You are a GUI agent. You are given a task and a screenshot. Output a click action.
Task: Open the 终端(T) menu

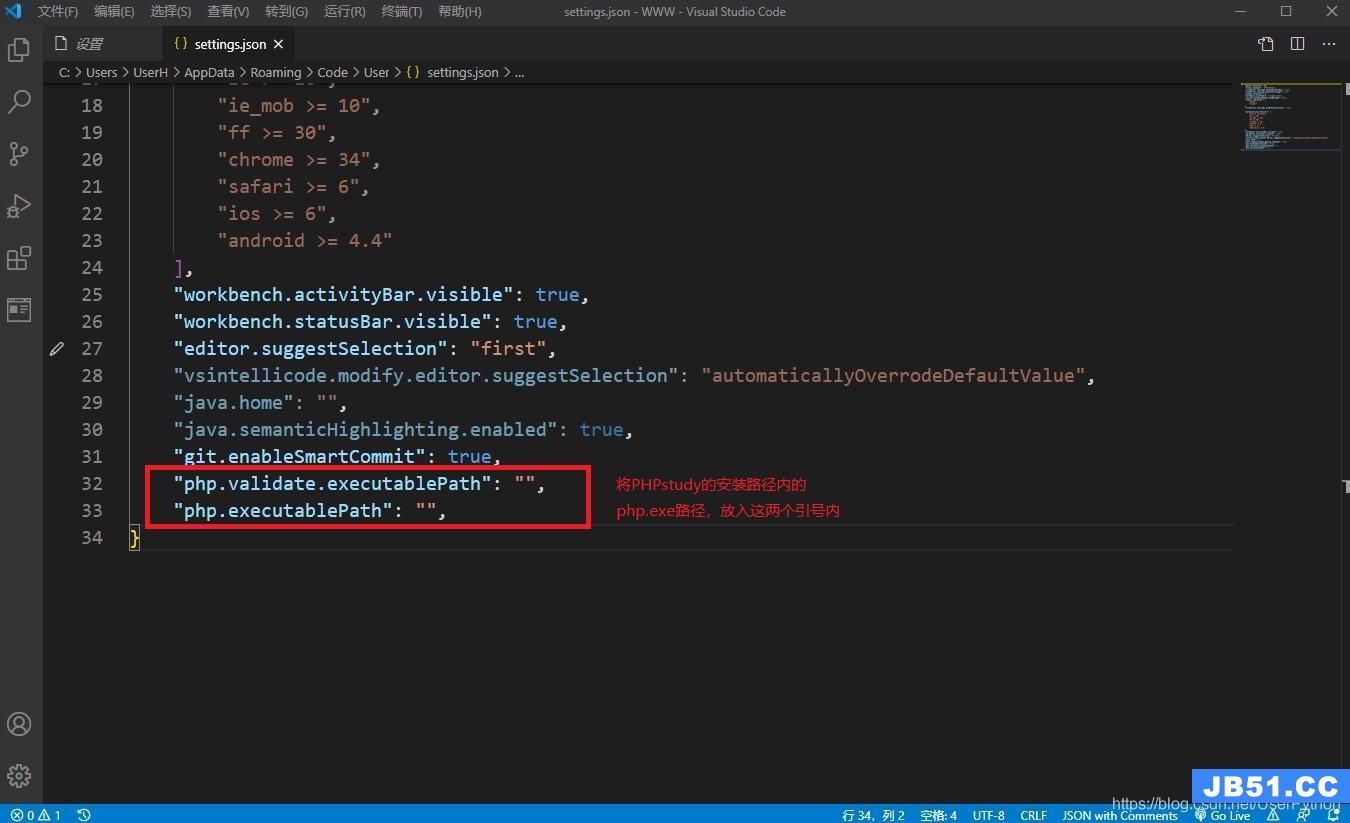click(402, 12)
